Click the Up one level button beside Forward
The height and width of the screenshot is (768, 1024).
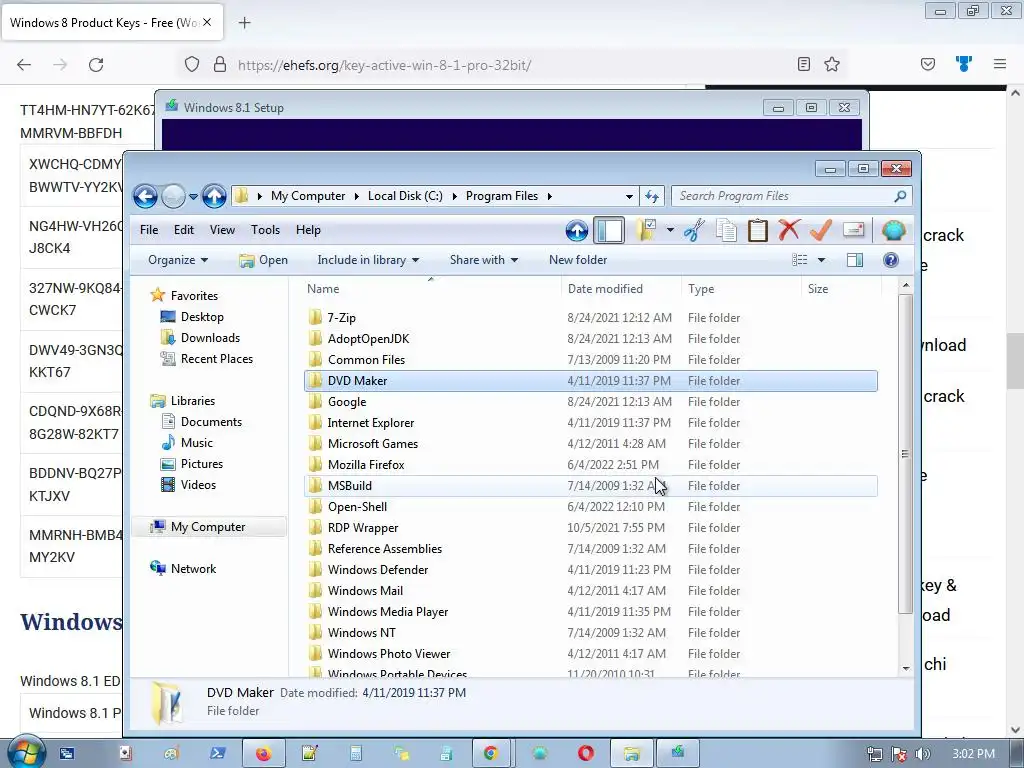[x=214, y=196]
